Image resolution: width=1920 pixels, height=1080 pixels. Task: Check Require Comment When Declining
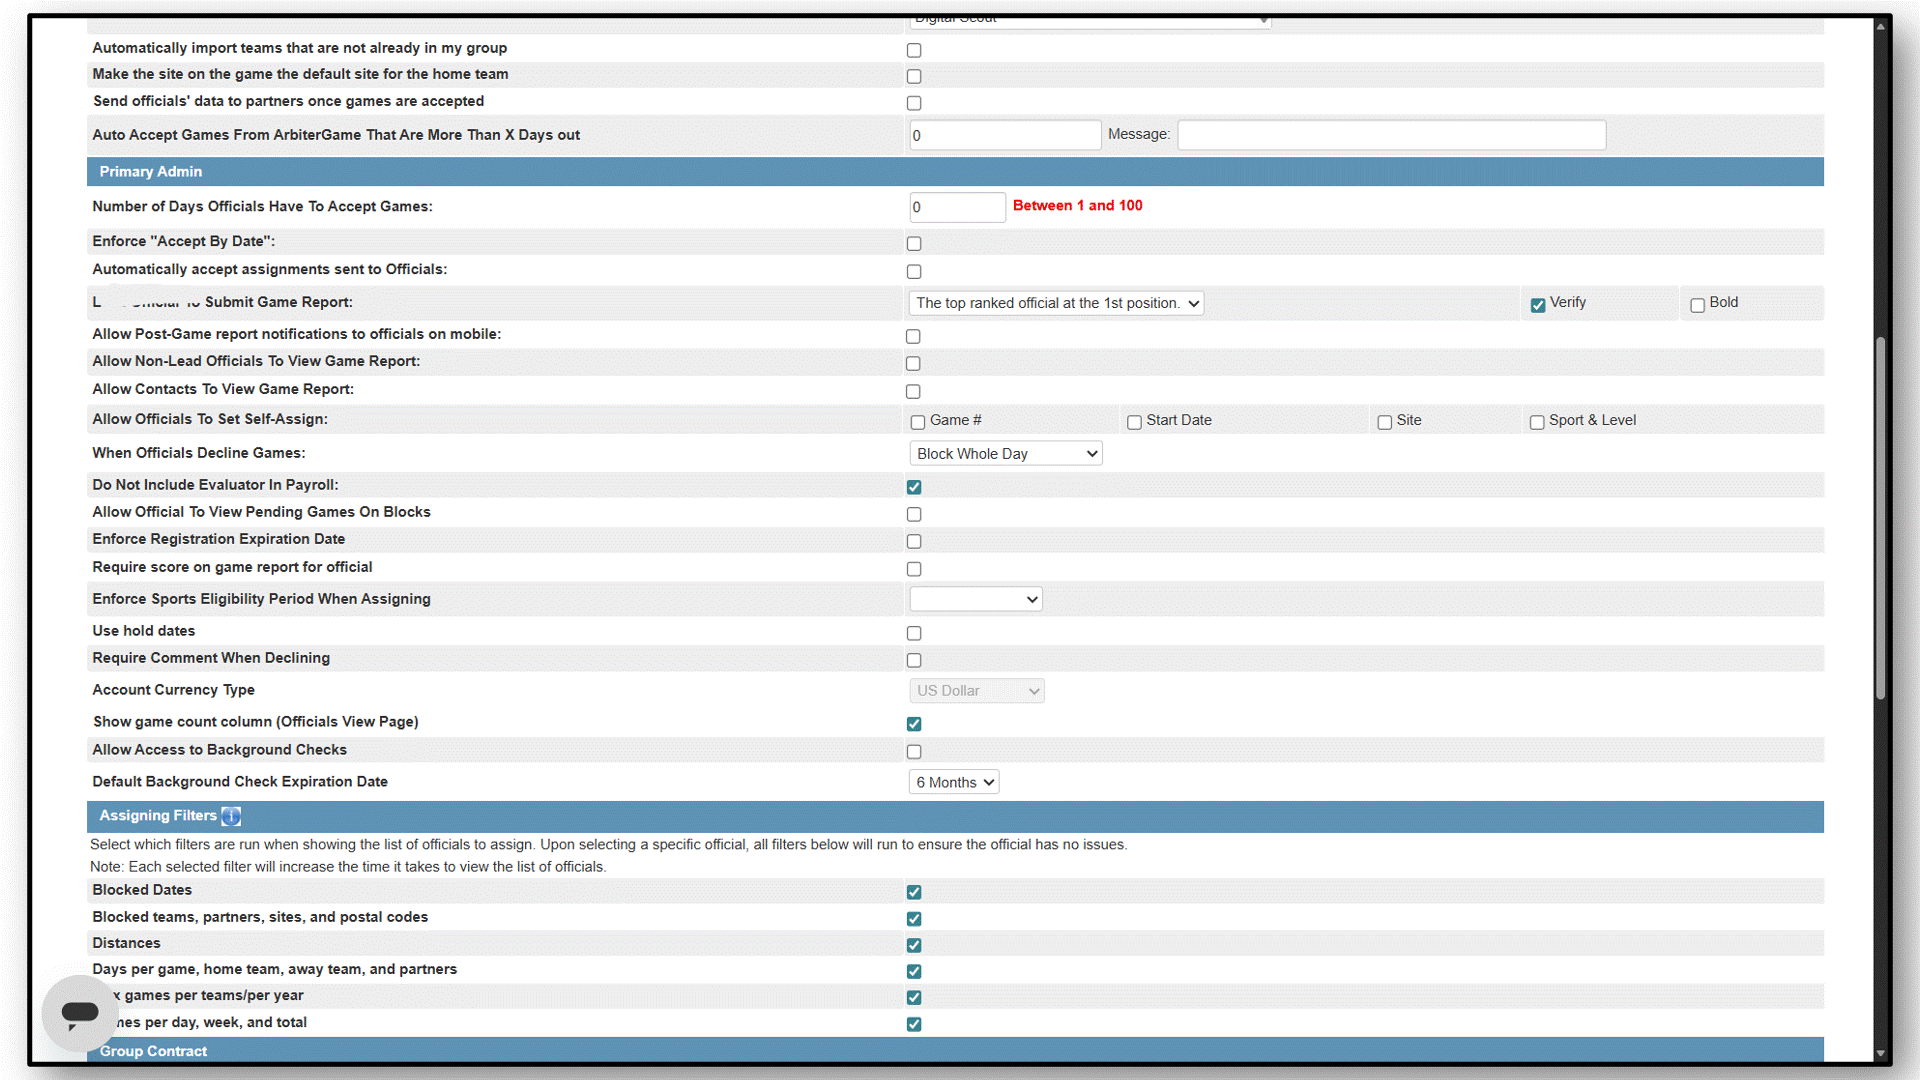pyautogui.click(x=914, y=660)
